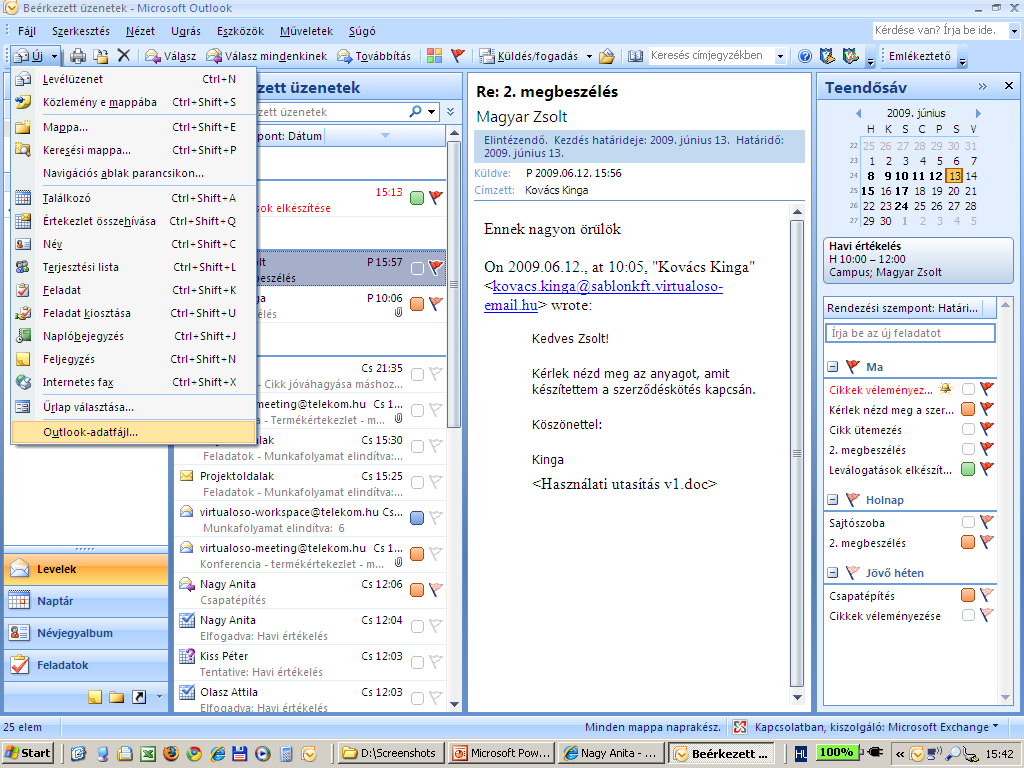Click the Feladat task icon in the menu
The image size is (1024, 768).
(23, 290)
